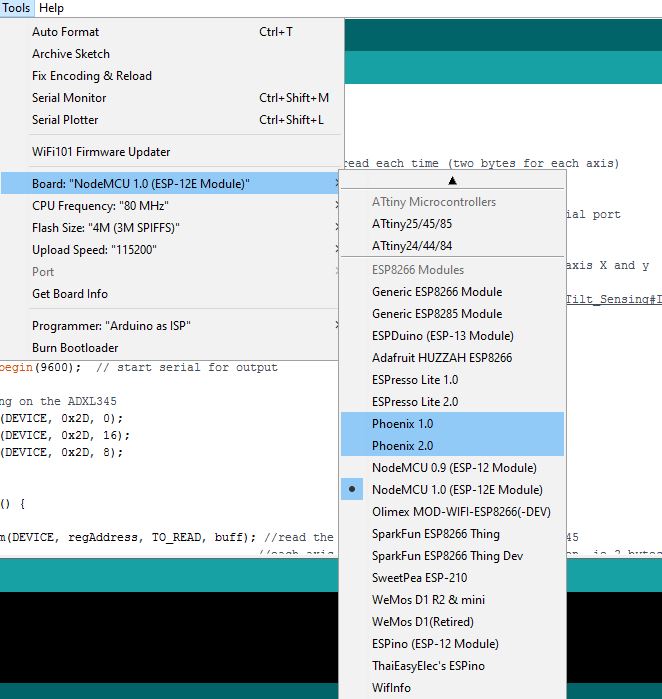Image resolution: width=662 pixels, height=699 pixels.
Task: Click the scroll-up arrow in board list
Action: pos(452,181)
